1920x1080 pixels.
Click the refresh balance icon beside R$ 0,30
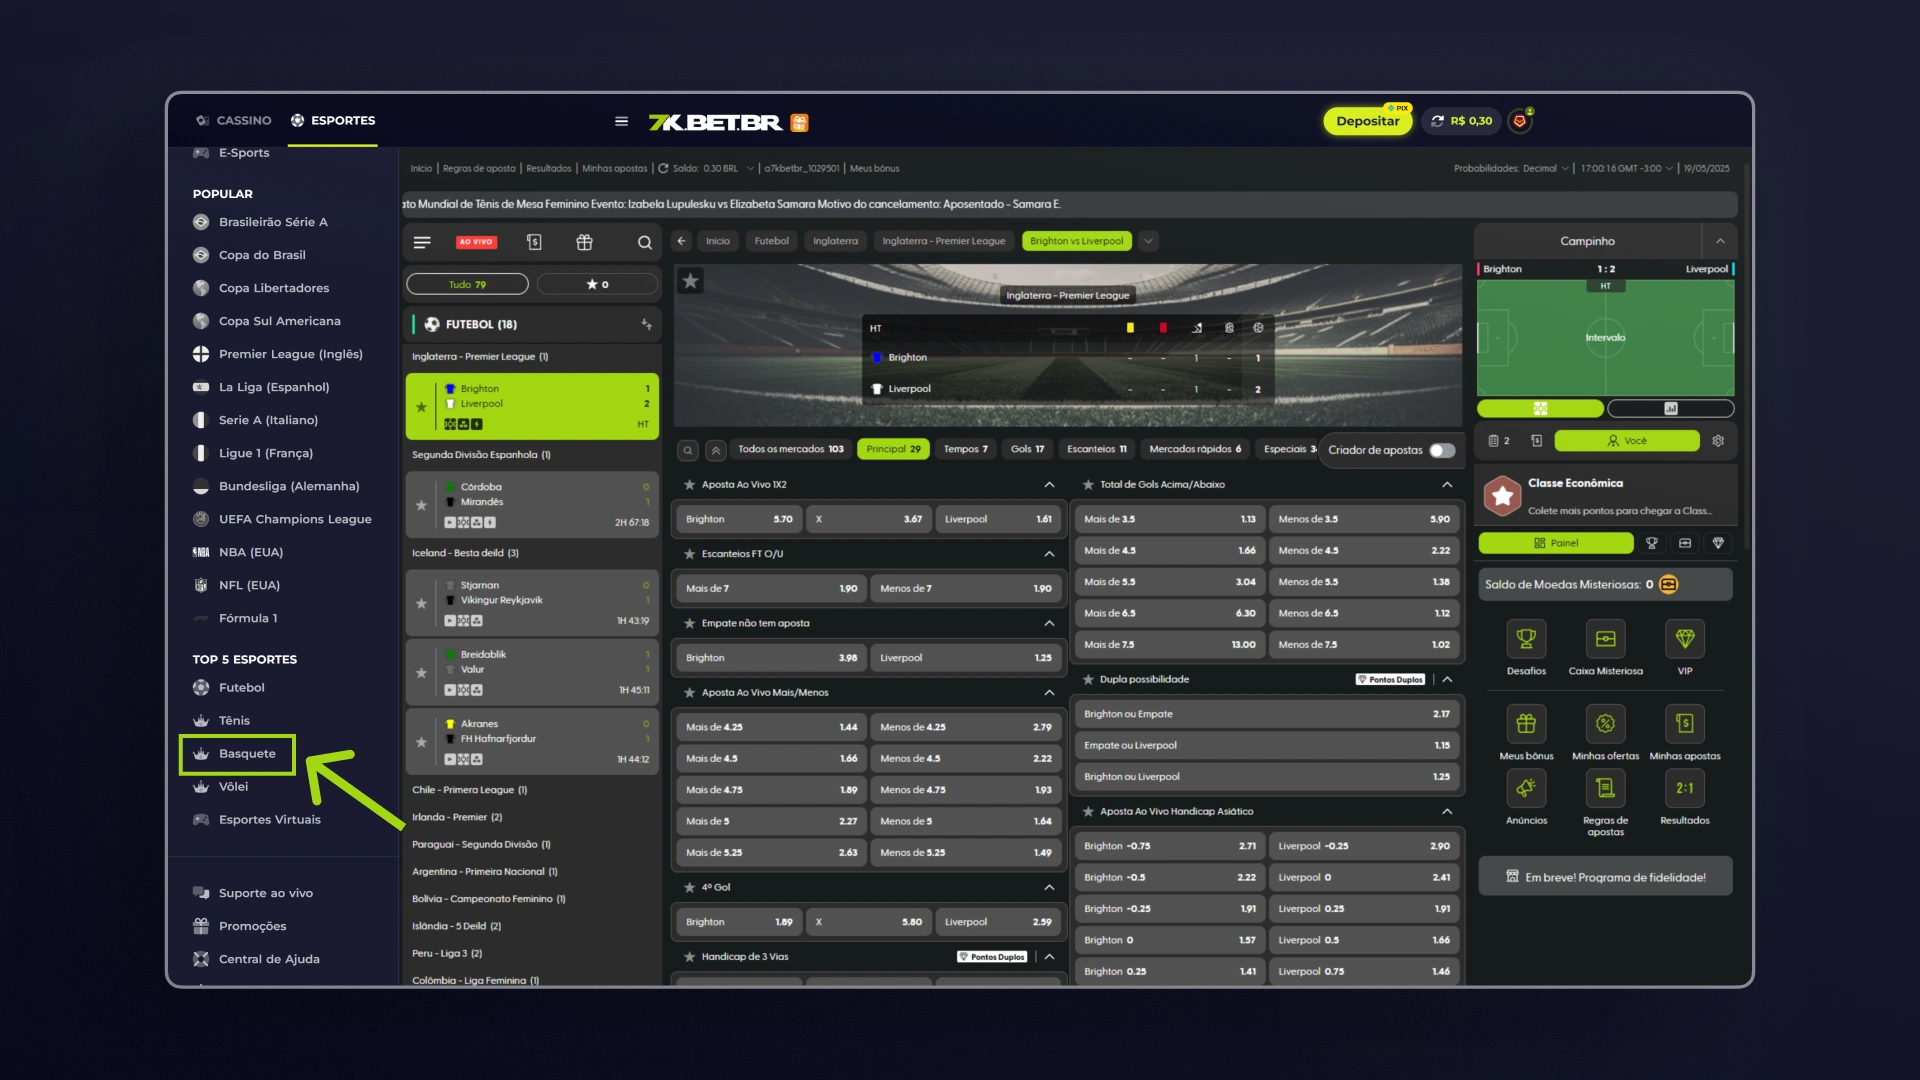pos(1437,121)
